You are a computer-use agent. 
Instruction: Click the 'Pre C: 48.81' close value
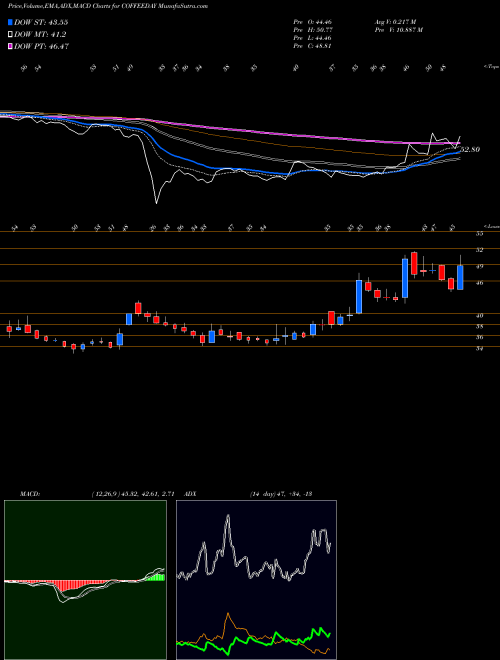(x=313, y=46)
